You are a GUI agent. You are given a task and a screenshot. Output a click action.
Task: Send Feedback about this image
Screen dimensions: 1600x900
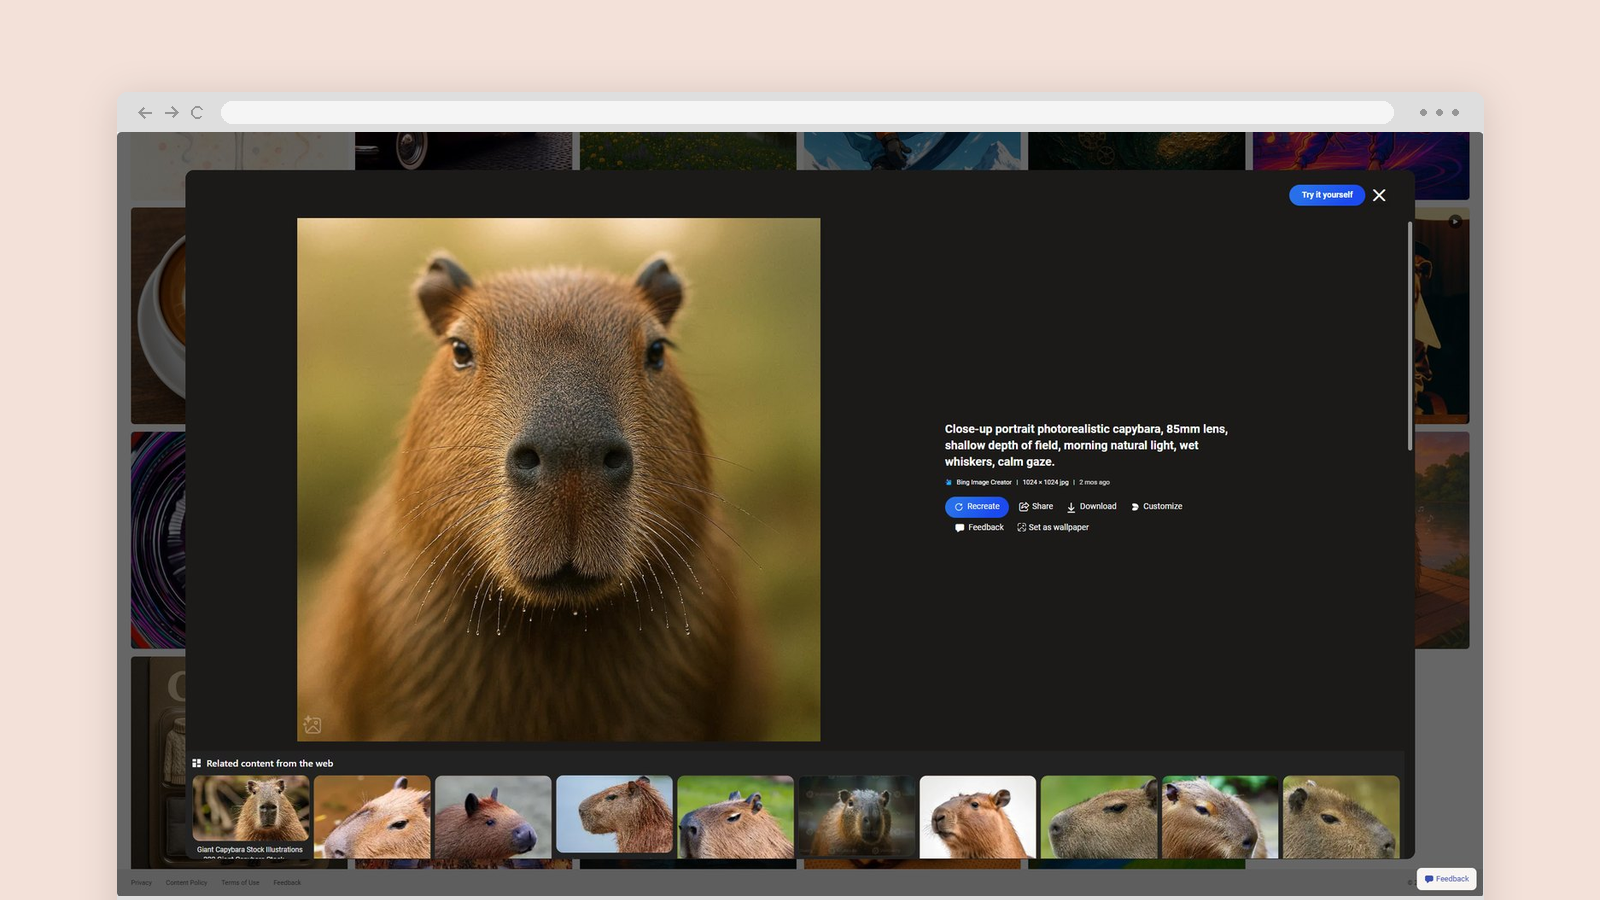click(x=979, y=528)
